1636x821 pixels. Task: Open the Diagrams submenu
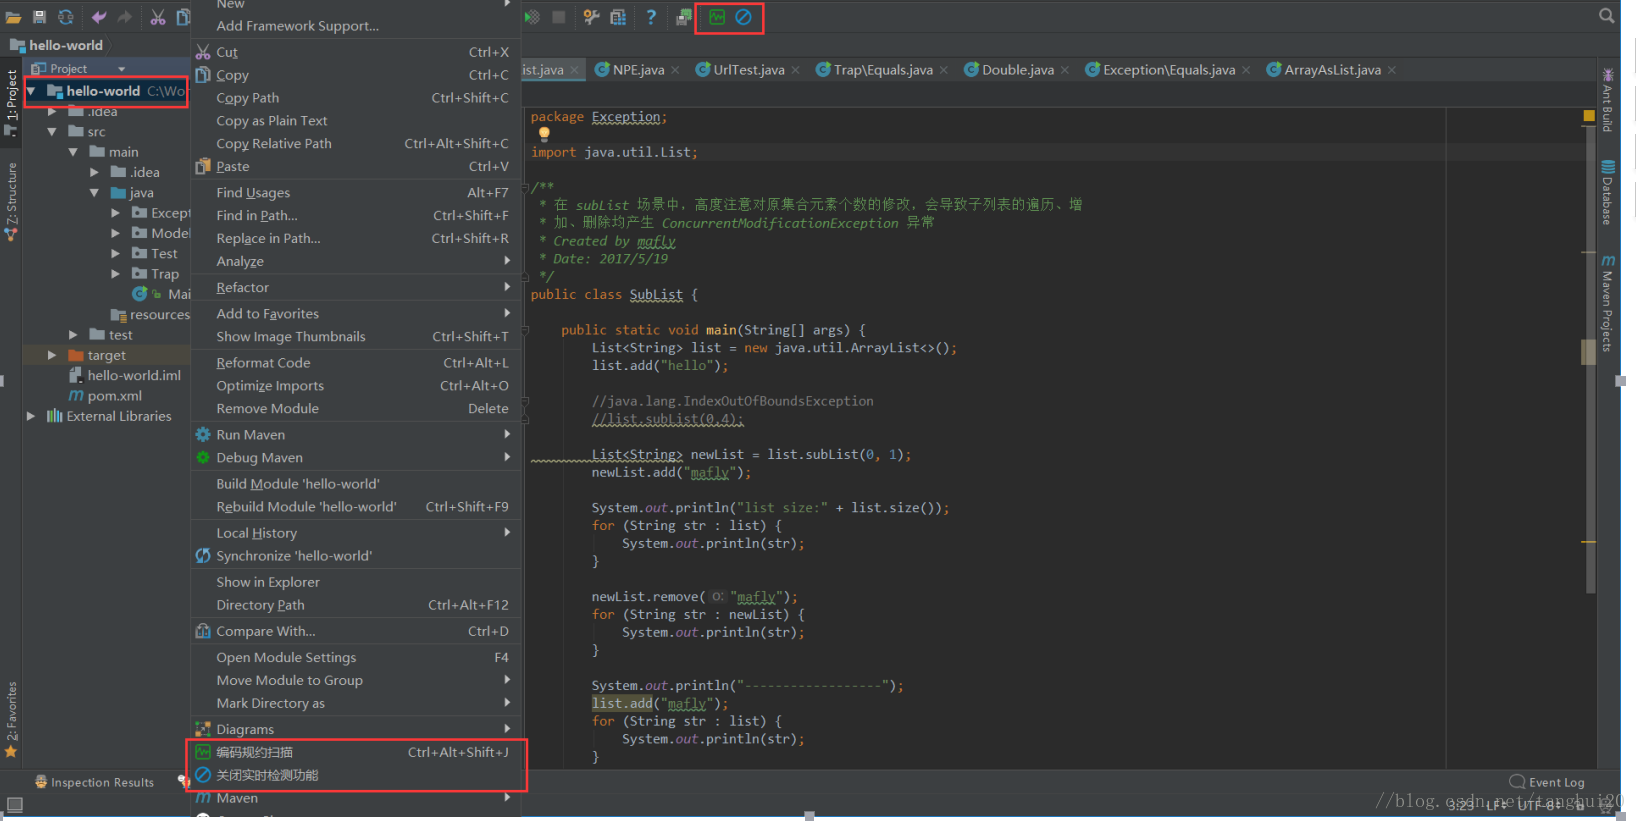coord(356,730)
